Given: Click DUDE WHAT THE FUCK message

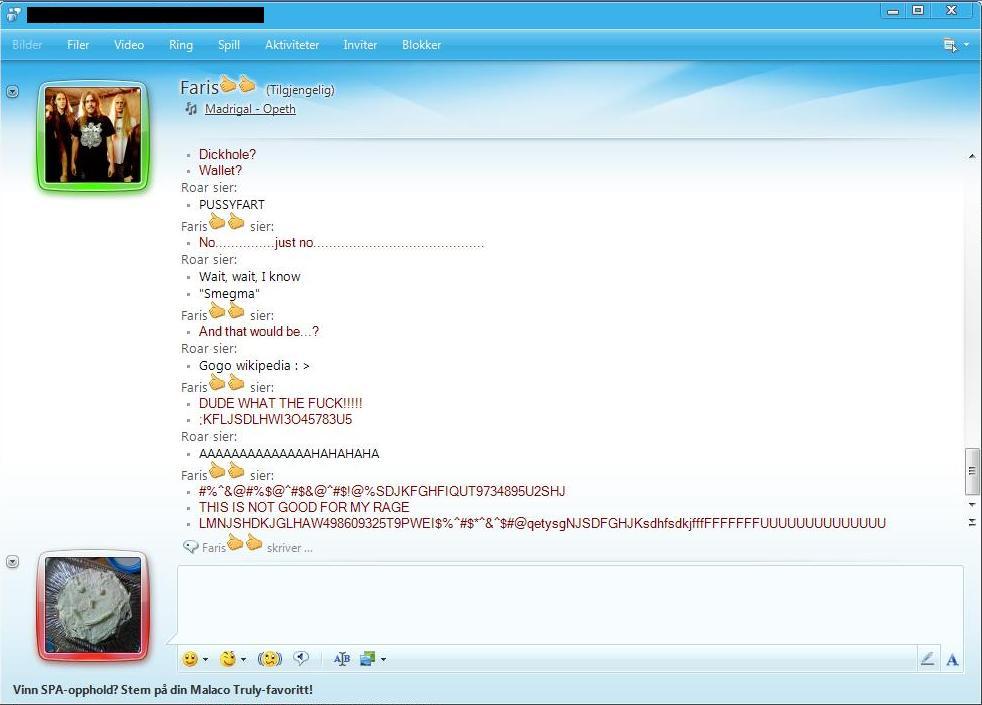Looking at the screenshot, I should (x=281, y=403).
